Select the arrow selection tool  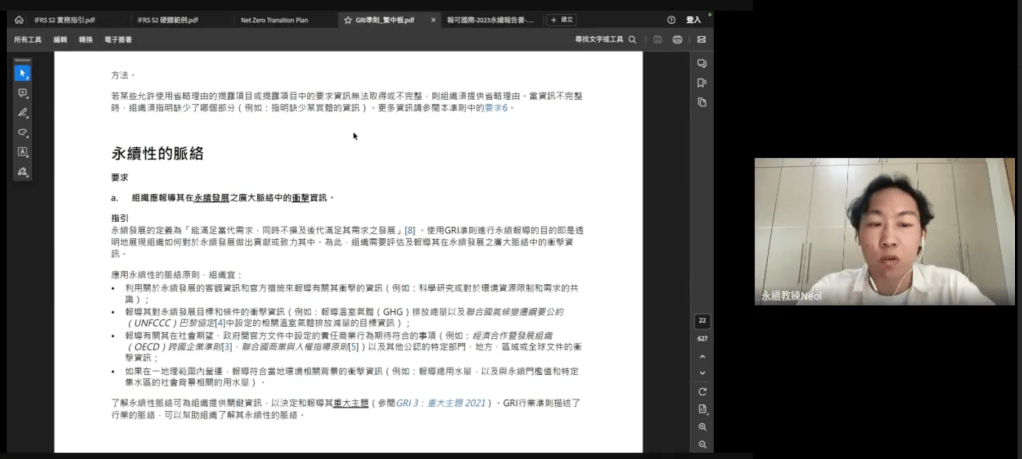pos(22,73)
